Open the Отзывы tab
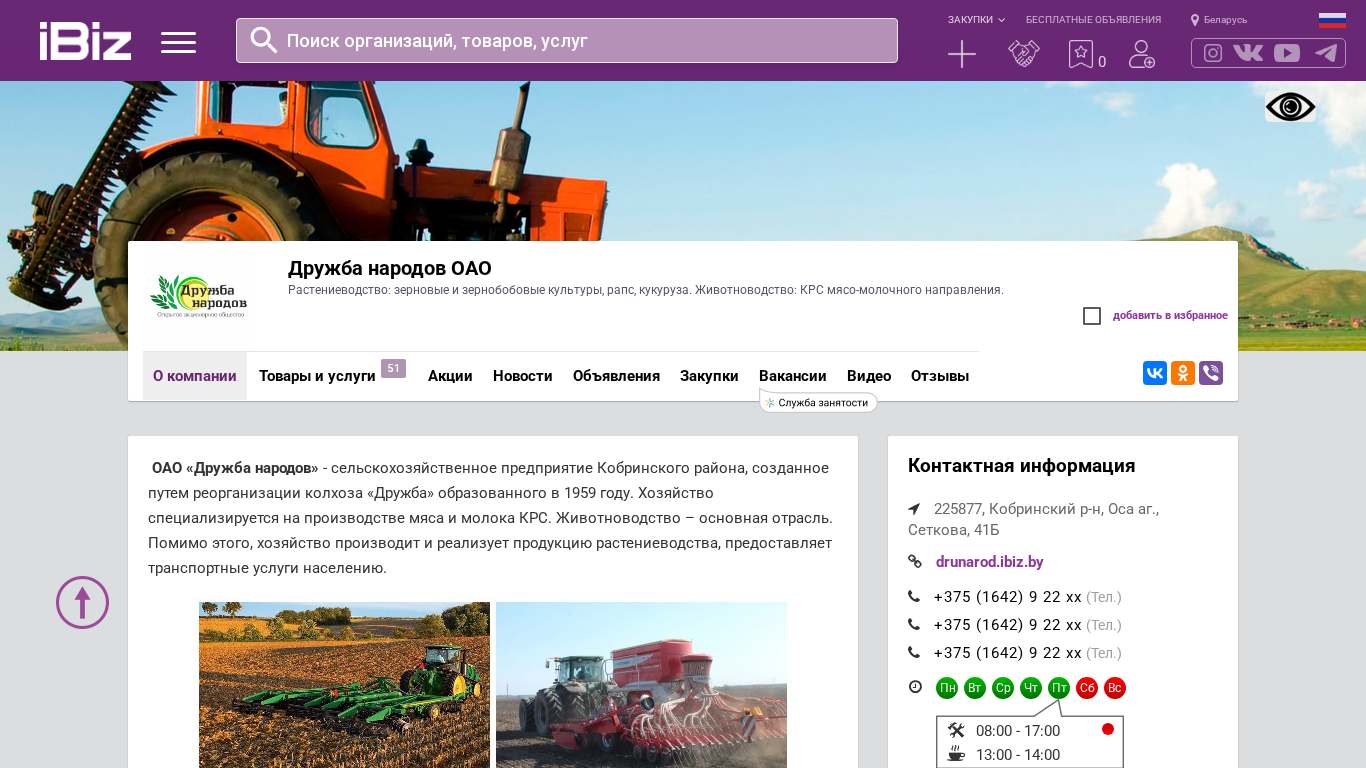Viewport: 1366px width, 768px height. 940,376
